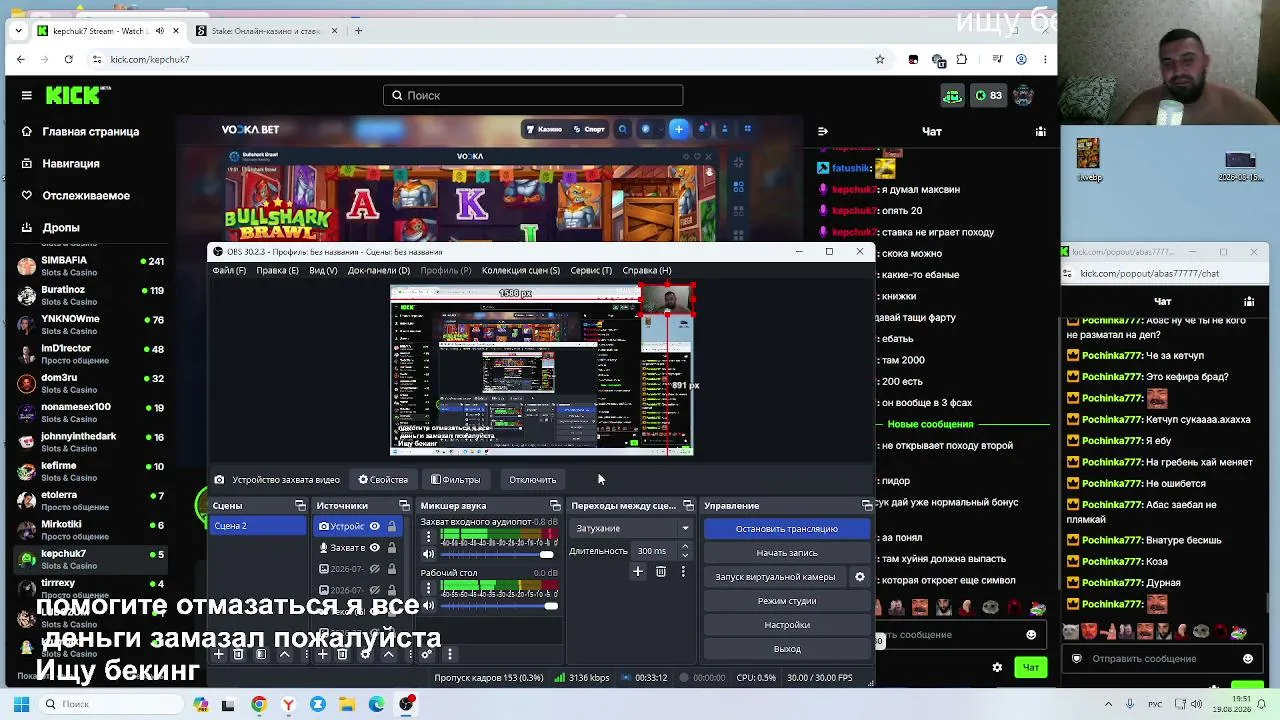The width and height of the screenshot is (1280, 720).
Task: Open OBS Настройки
Action: pos(787,625)
